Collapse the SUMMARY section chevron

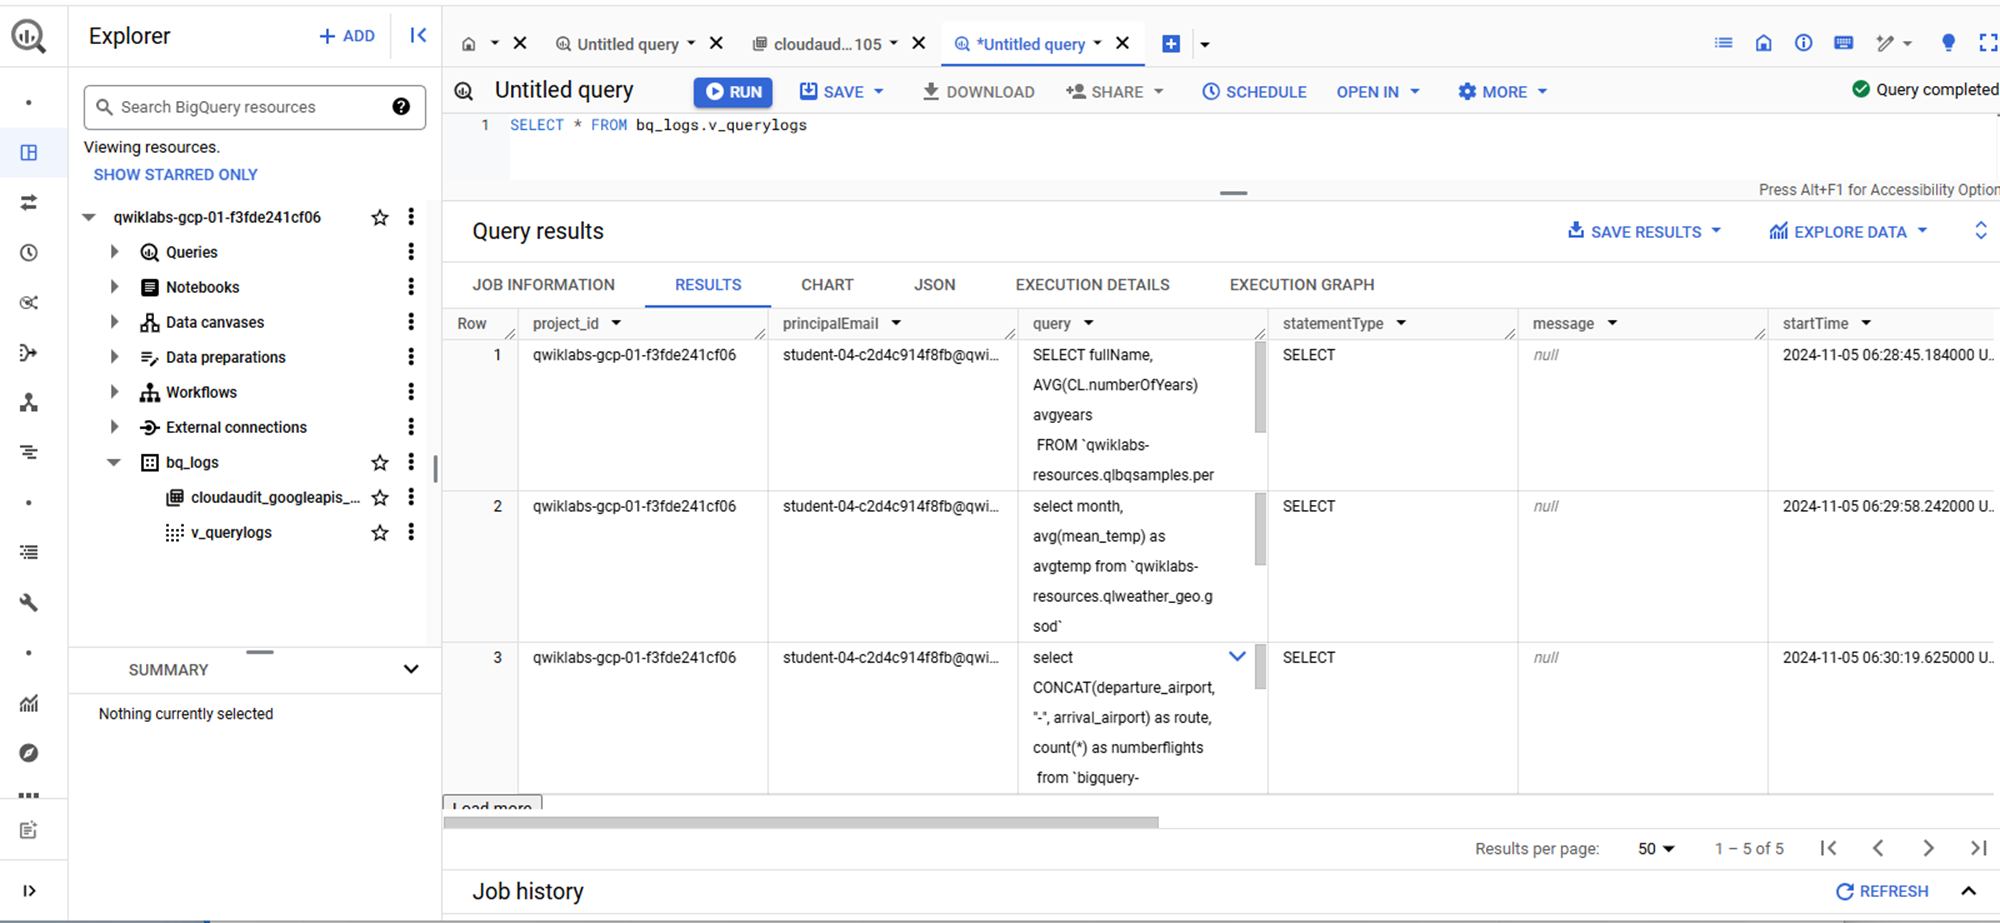[411, 669]
